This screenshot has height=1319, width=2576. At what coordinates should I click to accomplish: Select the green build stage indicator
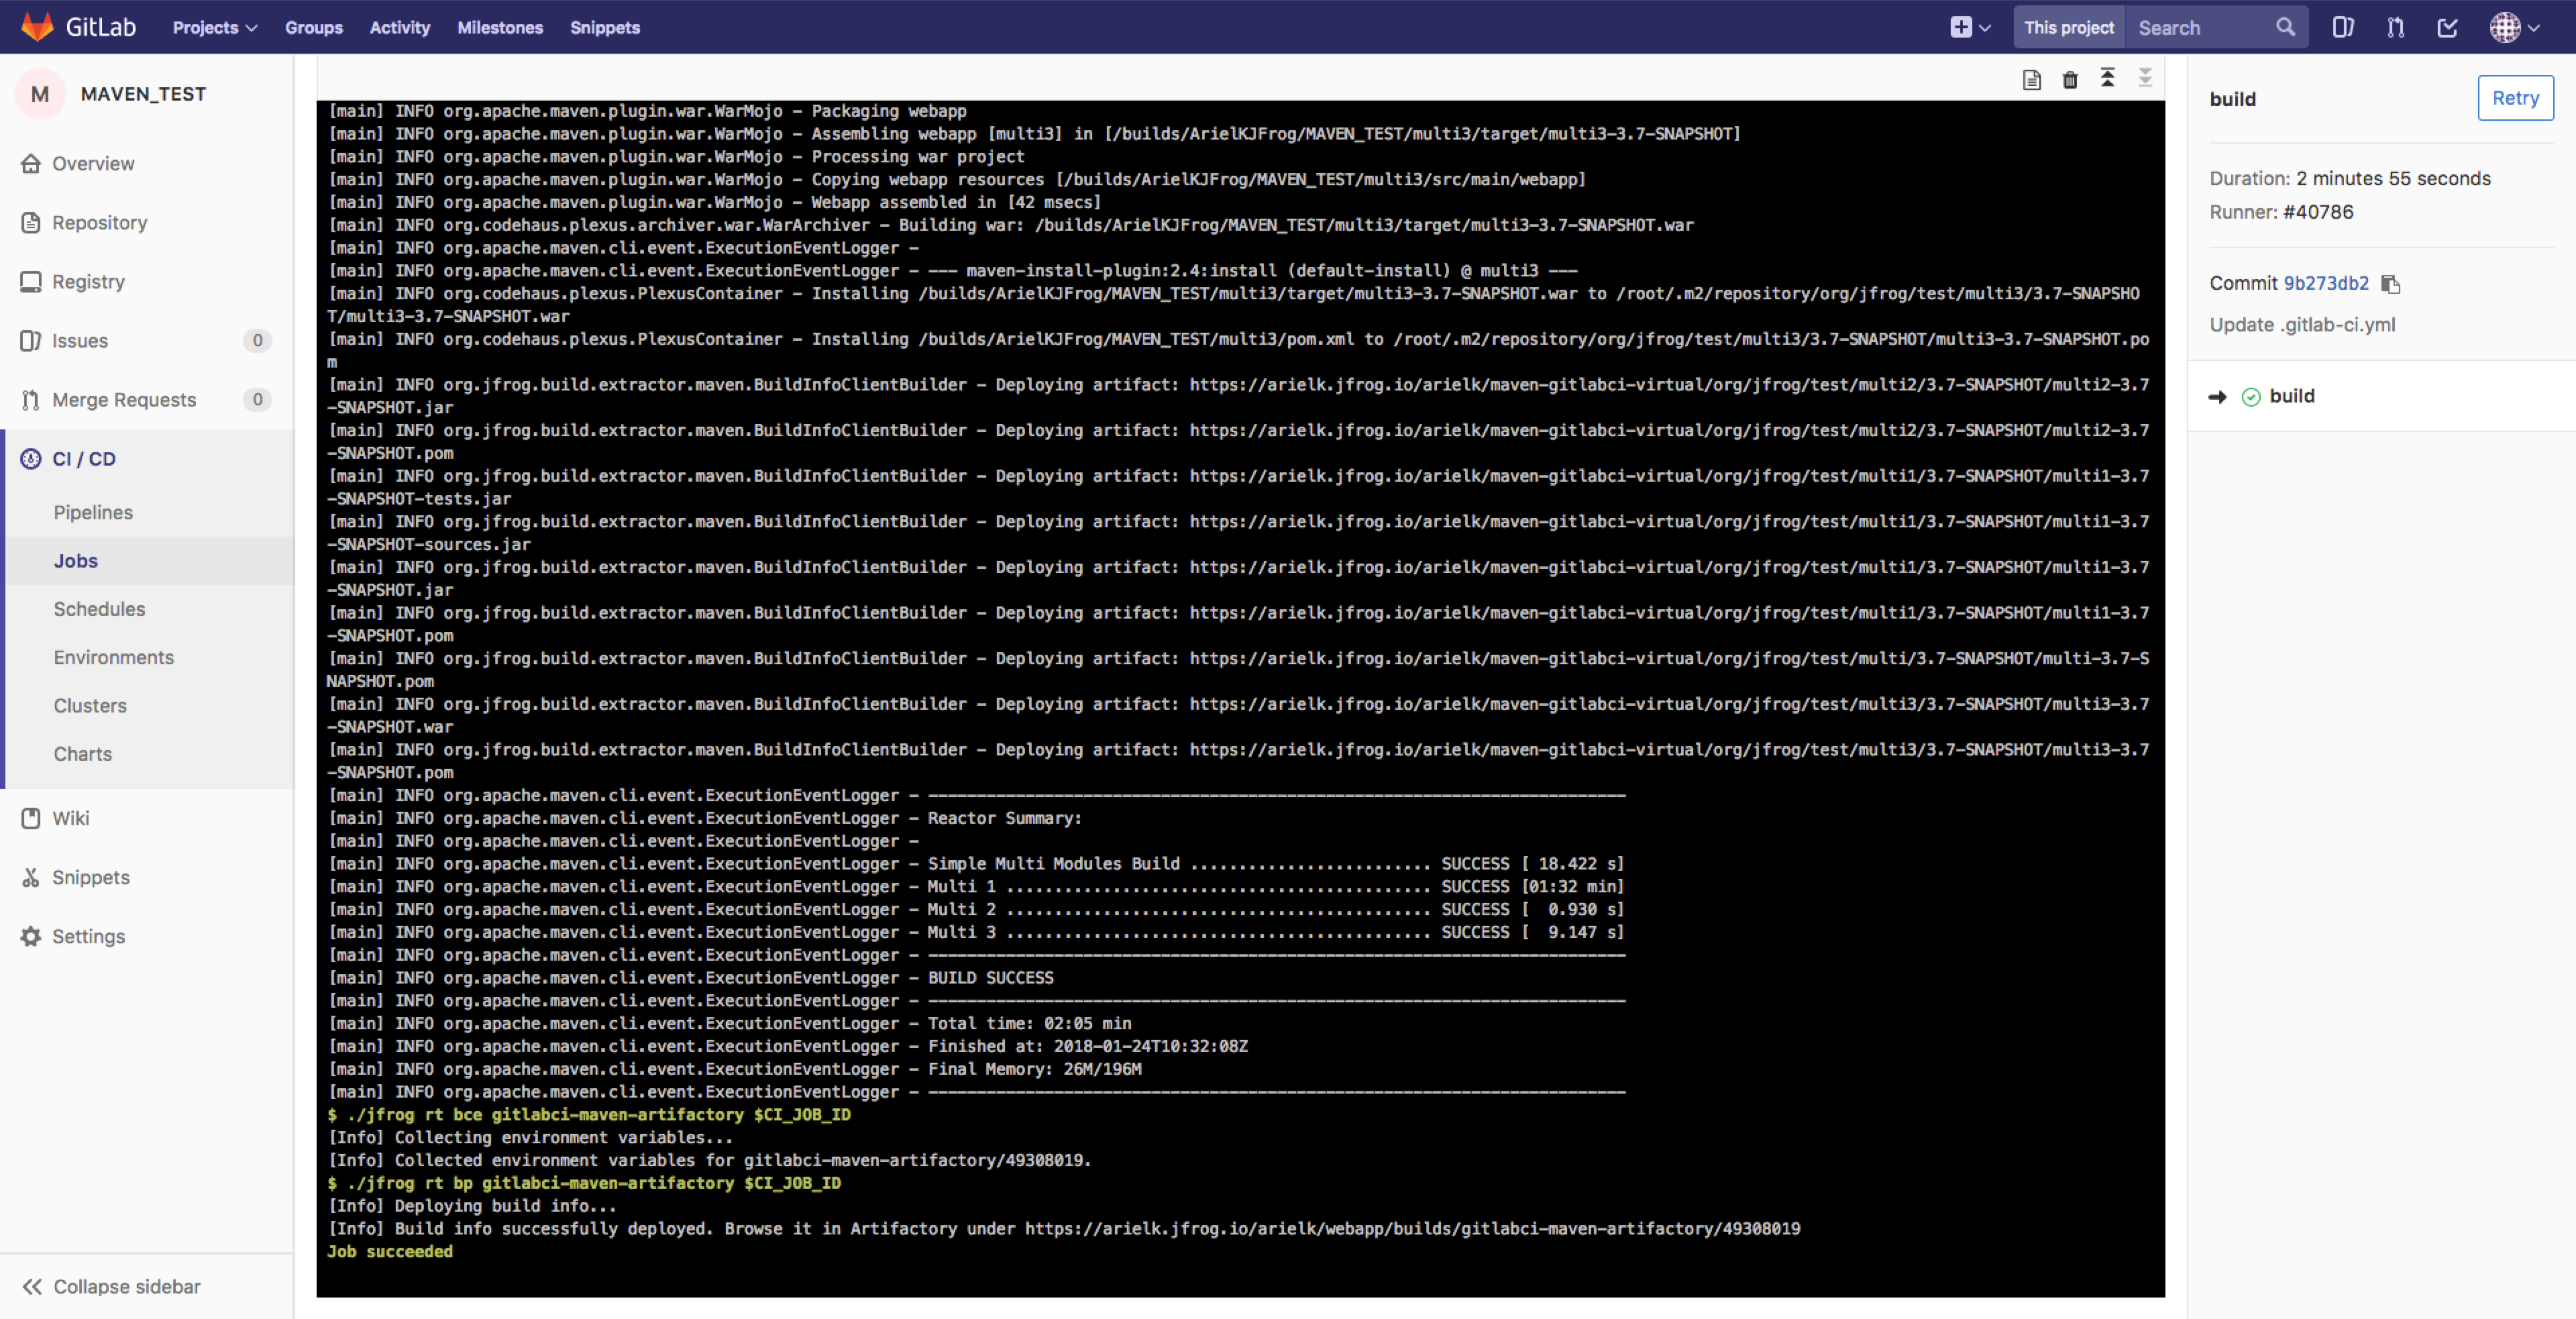[x=2251, y=396]
